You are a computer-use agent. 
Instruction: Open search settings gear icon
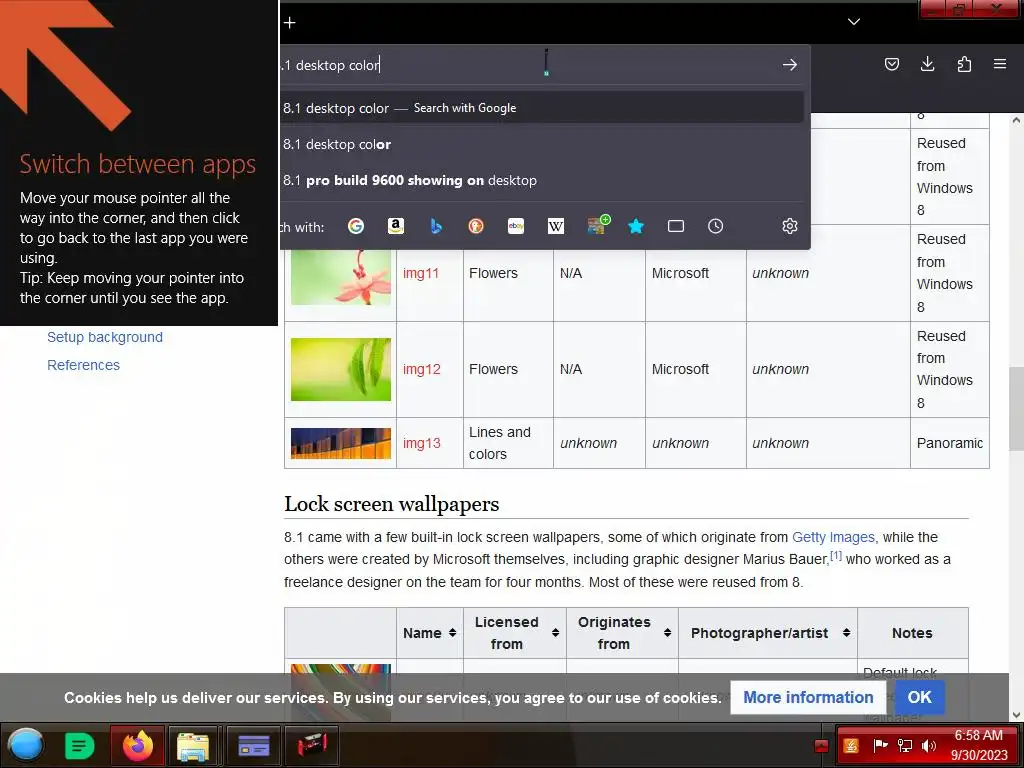click(790, 227)
